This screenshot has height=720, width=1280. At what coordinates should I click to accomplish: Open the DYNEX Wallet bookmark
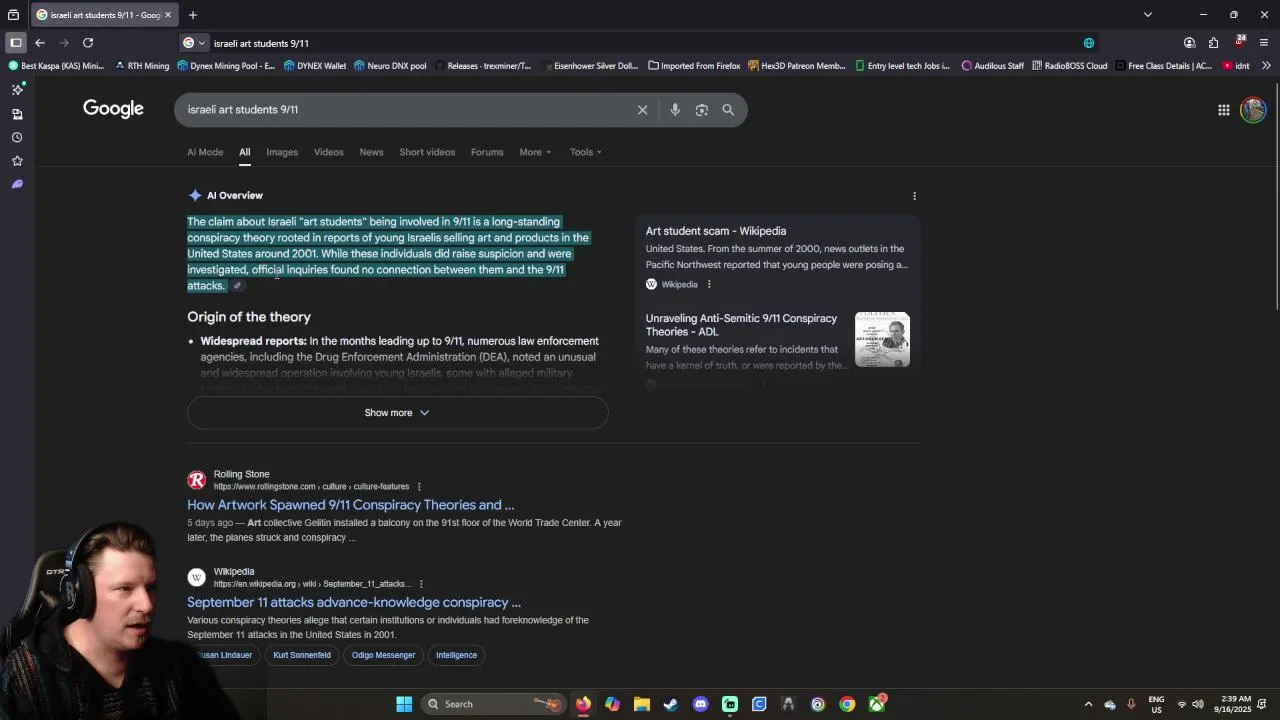click(x=314, y=66)
